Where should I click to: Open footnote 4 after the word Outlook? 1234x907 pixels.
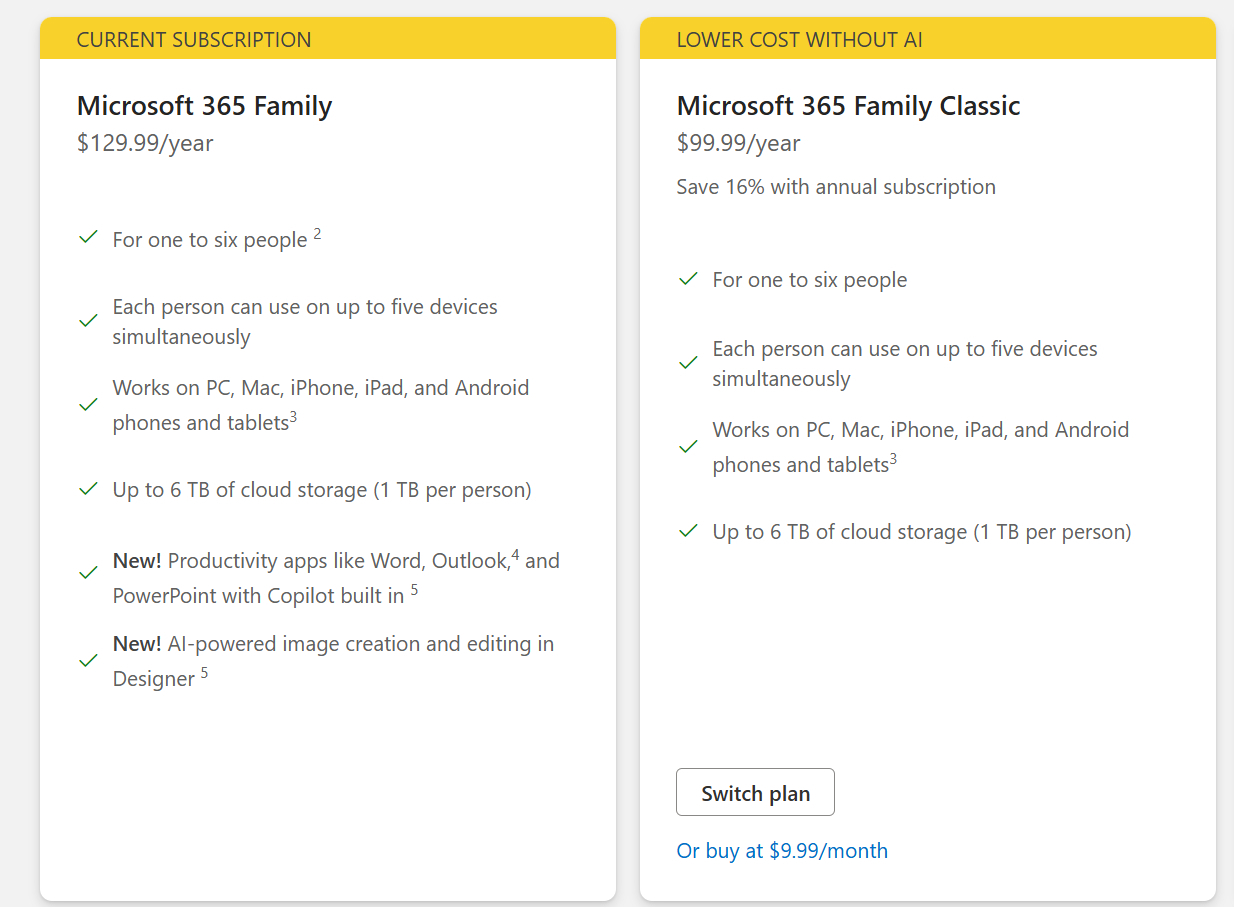point(515,554)
